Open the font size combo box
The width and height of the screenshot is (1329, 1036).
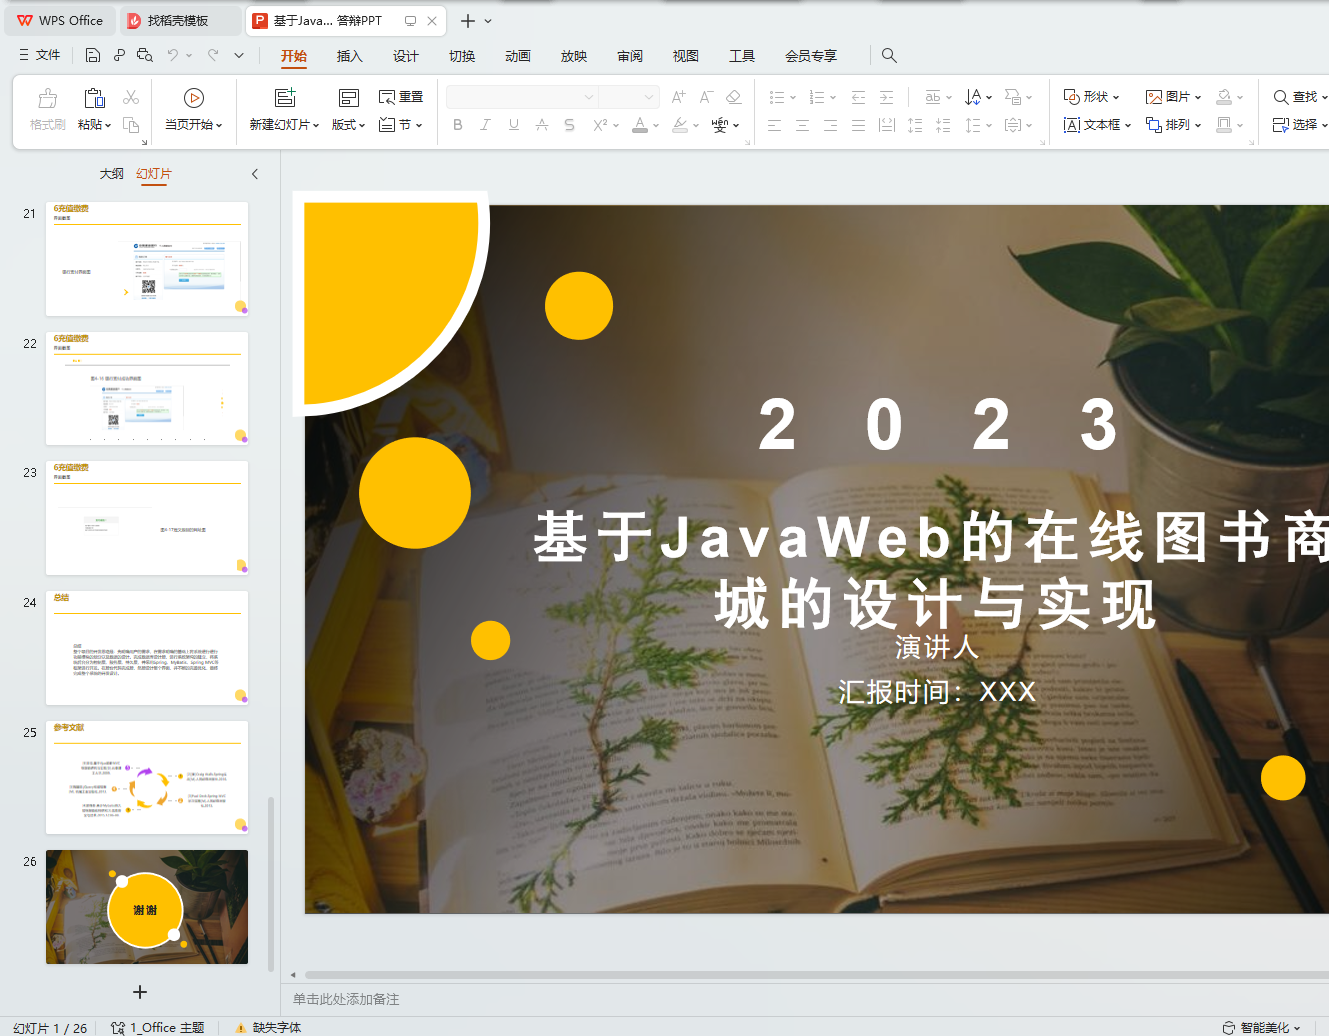(629, 97)
